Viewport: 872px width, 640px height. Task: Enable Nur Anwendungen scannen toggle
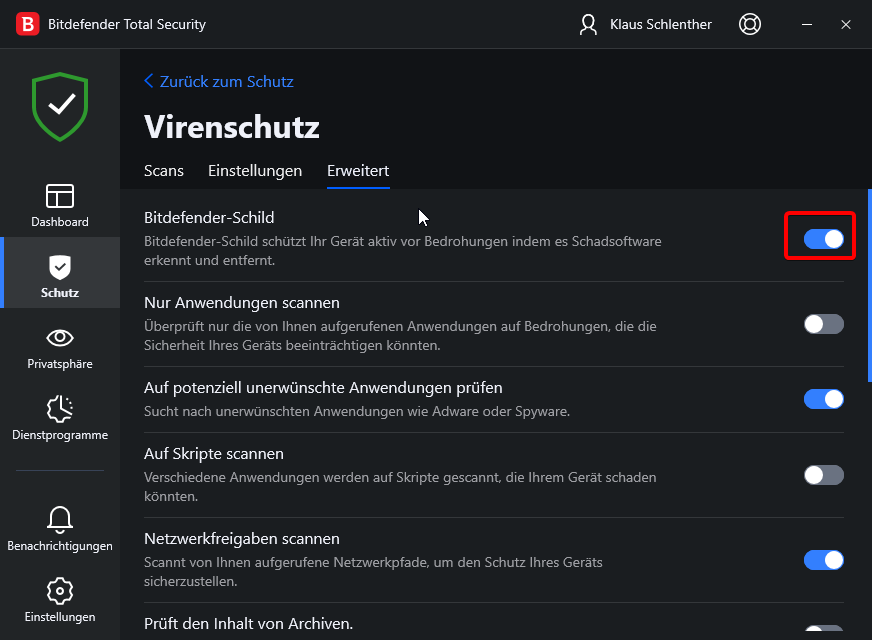pos(823,324)
